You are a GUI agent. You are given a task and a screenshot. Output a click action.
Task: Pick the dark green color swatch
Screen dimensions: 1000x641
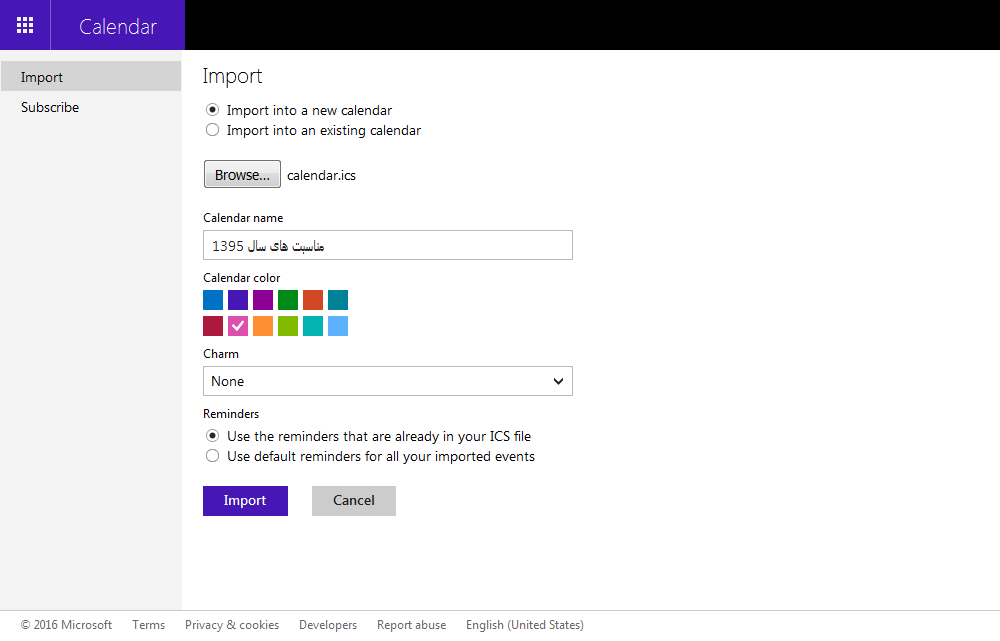pos(288,300)
